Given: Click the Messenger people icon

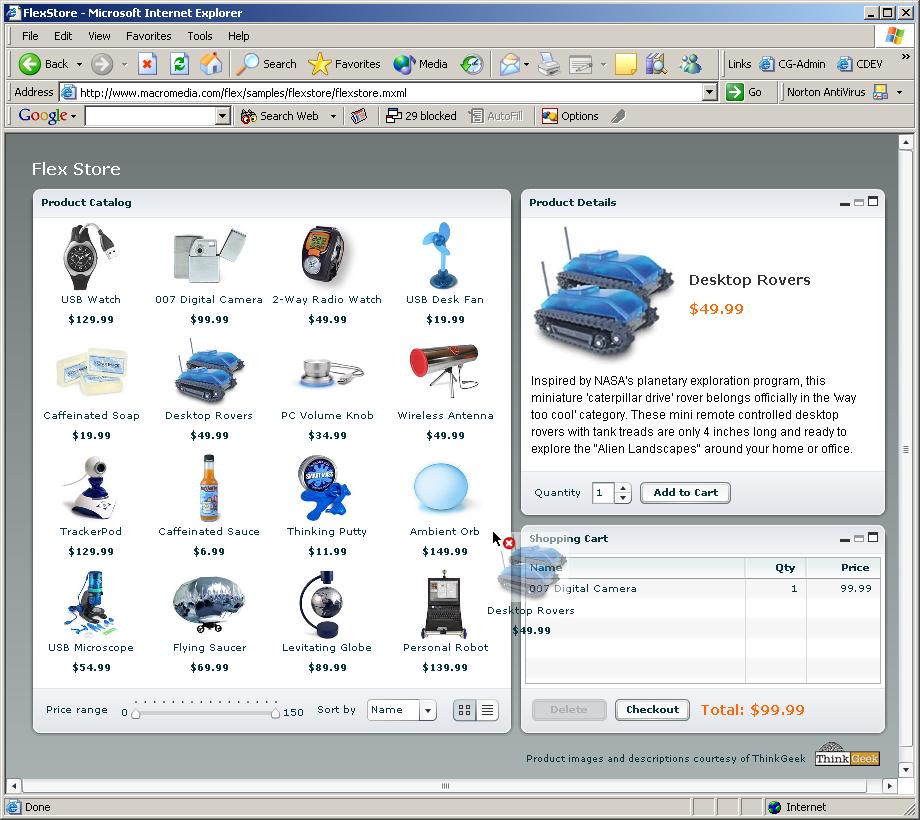Looking at the screenshot, I should click(691, 64).
